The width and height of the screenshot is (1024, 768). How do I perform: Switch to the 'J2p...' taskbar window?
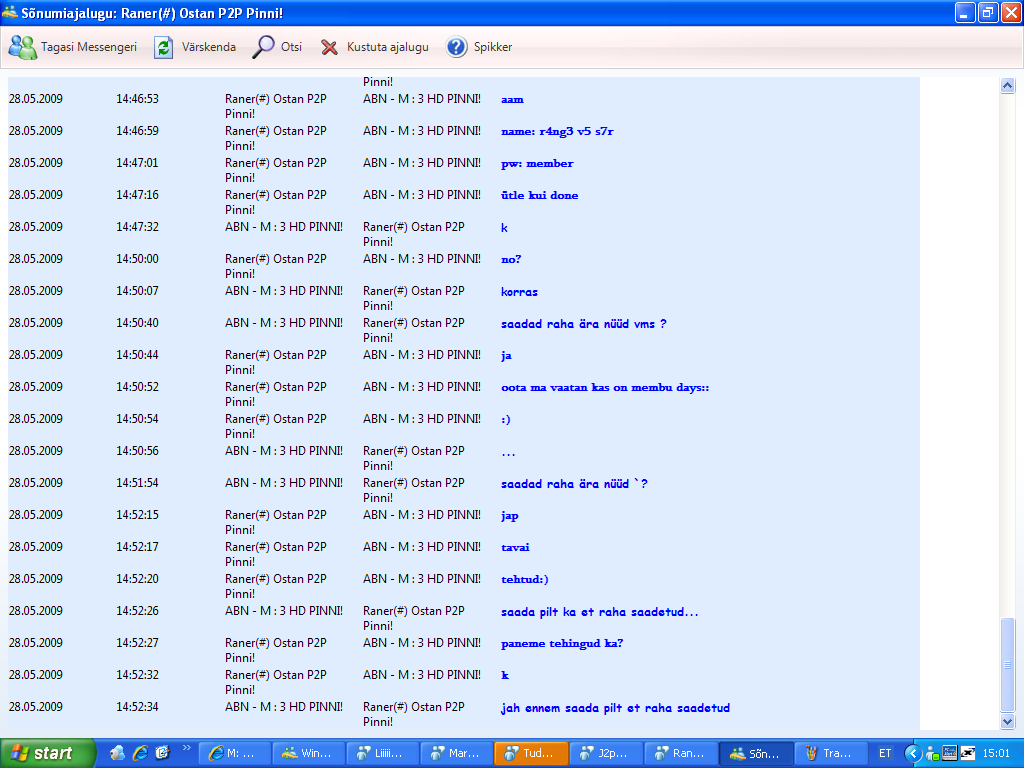(x=605, y=753)
